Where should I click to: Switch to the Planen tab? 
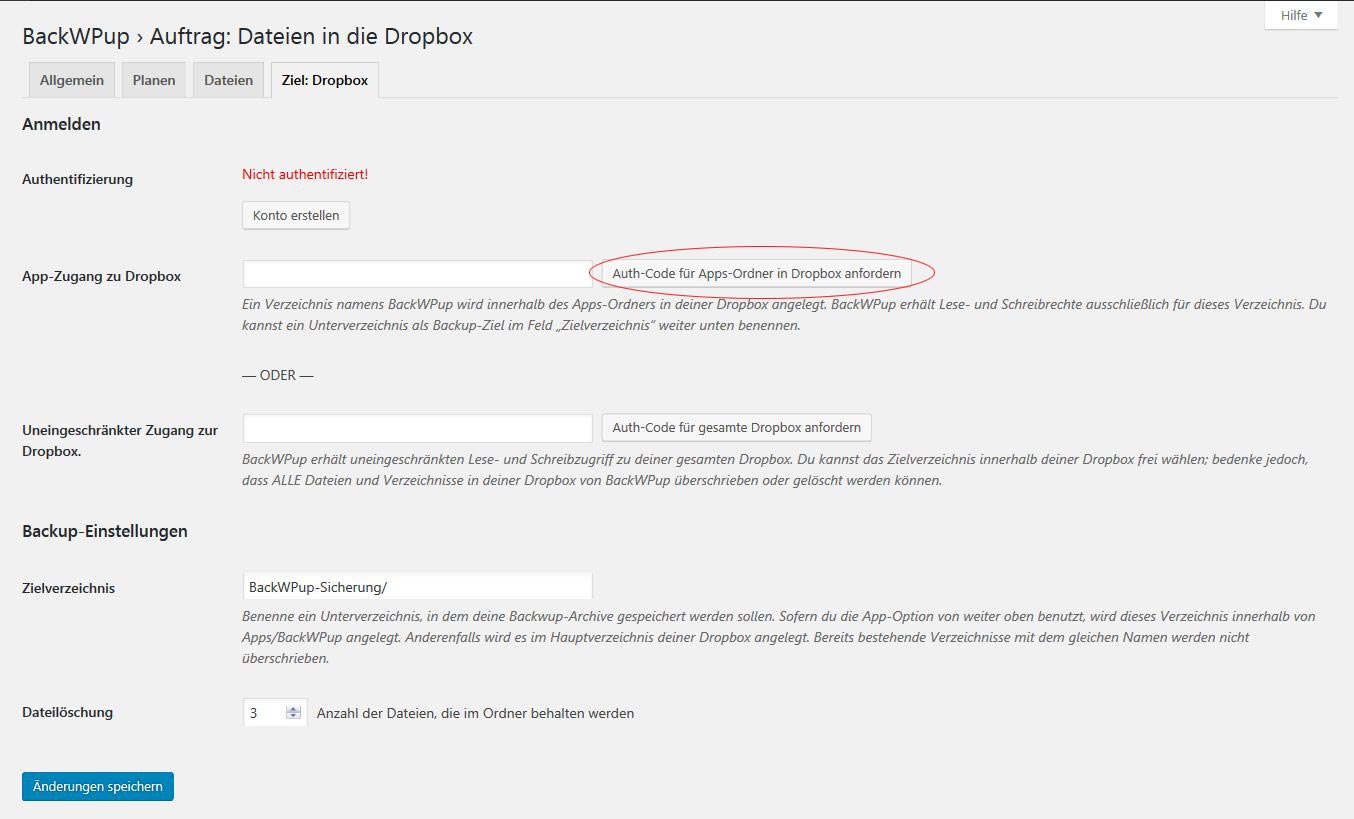click(154, 80)
